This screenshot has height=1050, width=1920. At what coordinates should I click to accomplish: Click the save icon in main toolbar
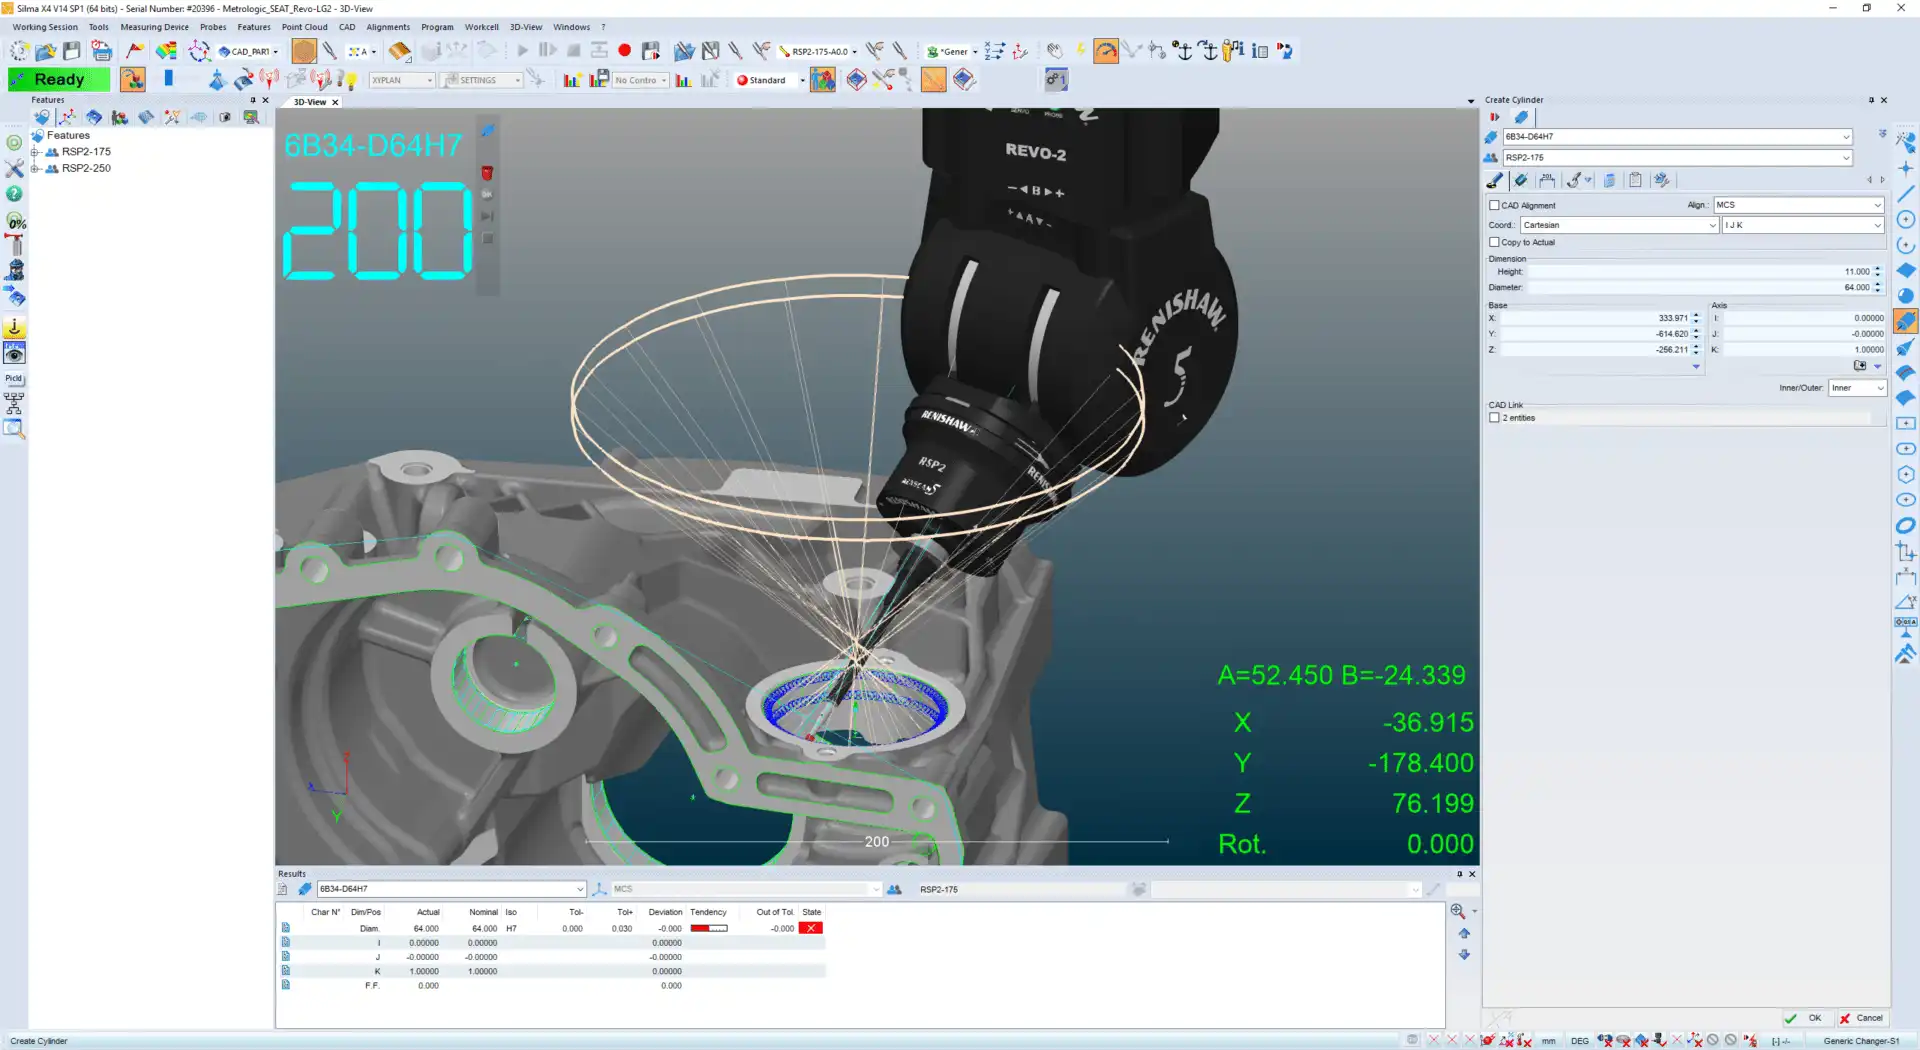(x=72, y=51)
